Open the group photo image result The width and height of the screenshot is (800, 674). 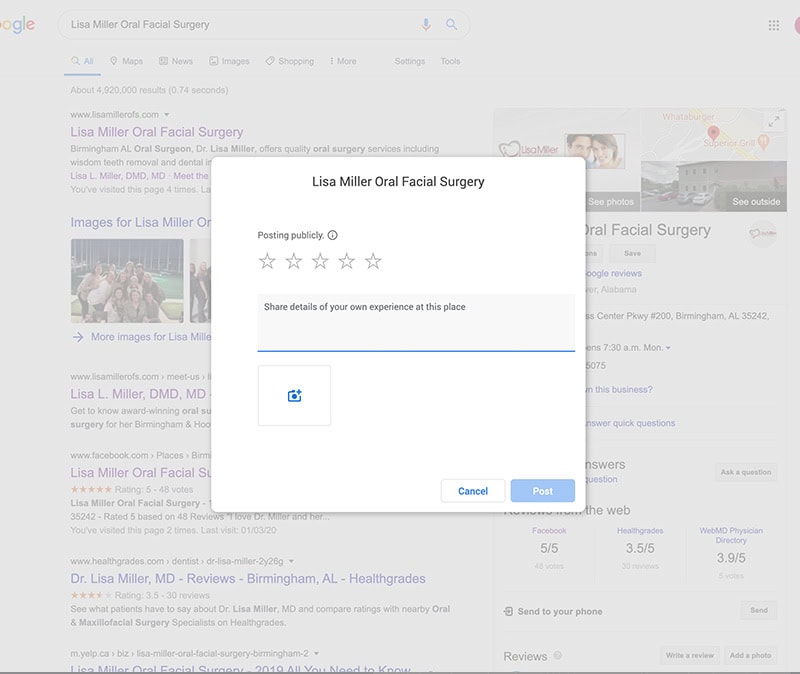click(x=127, y=281)
